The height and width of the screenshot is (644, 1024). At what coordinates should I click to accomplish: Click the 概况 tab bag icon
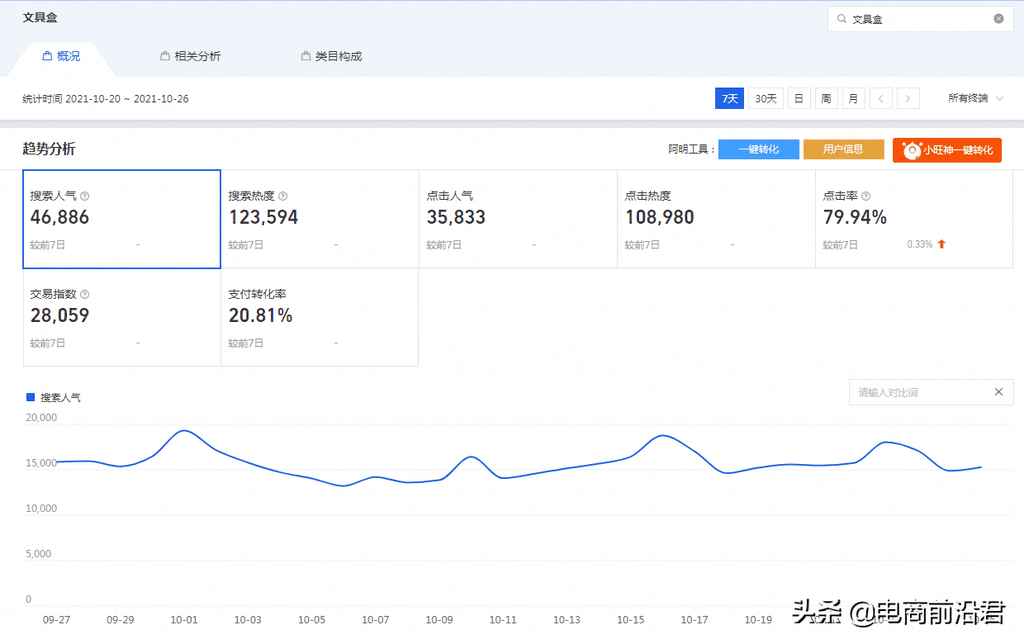tap(47, 56)
